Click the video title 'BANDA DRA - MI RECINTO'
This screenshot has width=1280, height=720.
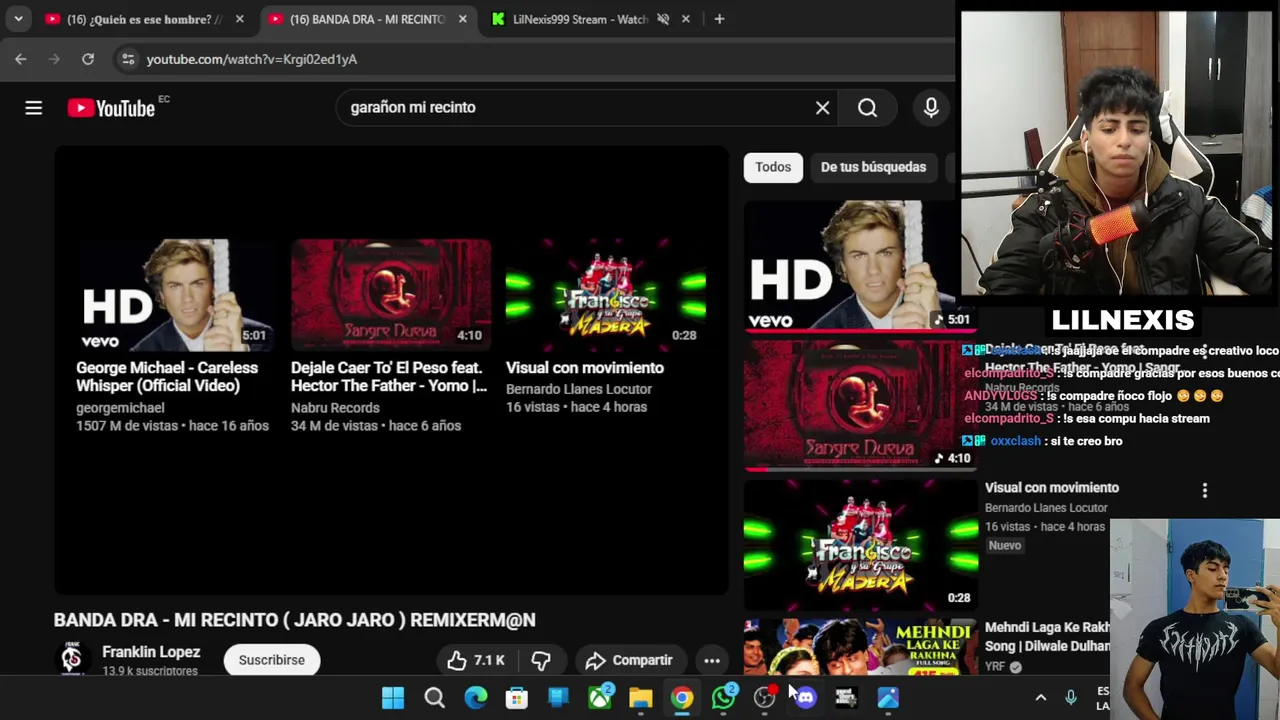295,620
